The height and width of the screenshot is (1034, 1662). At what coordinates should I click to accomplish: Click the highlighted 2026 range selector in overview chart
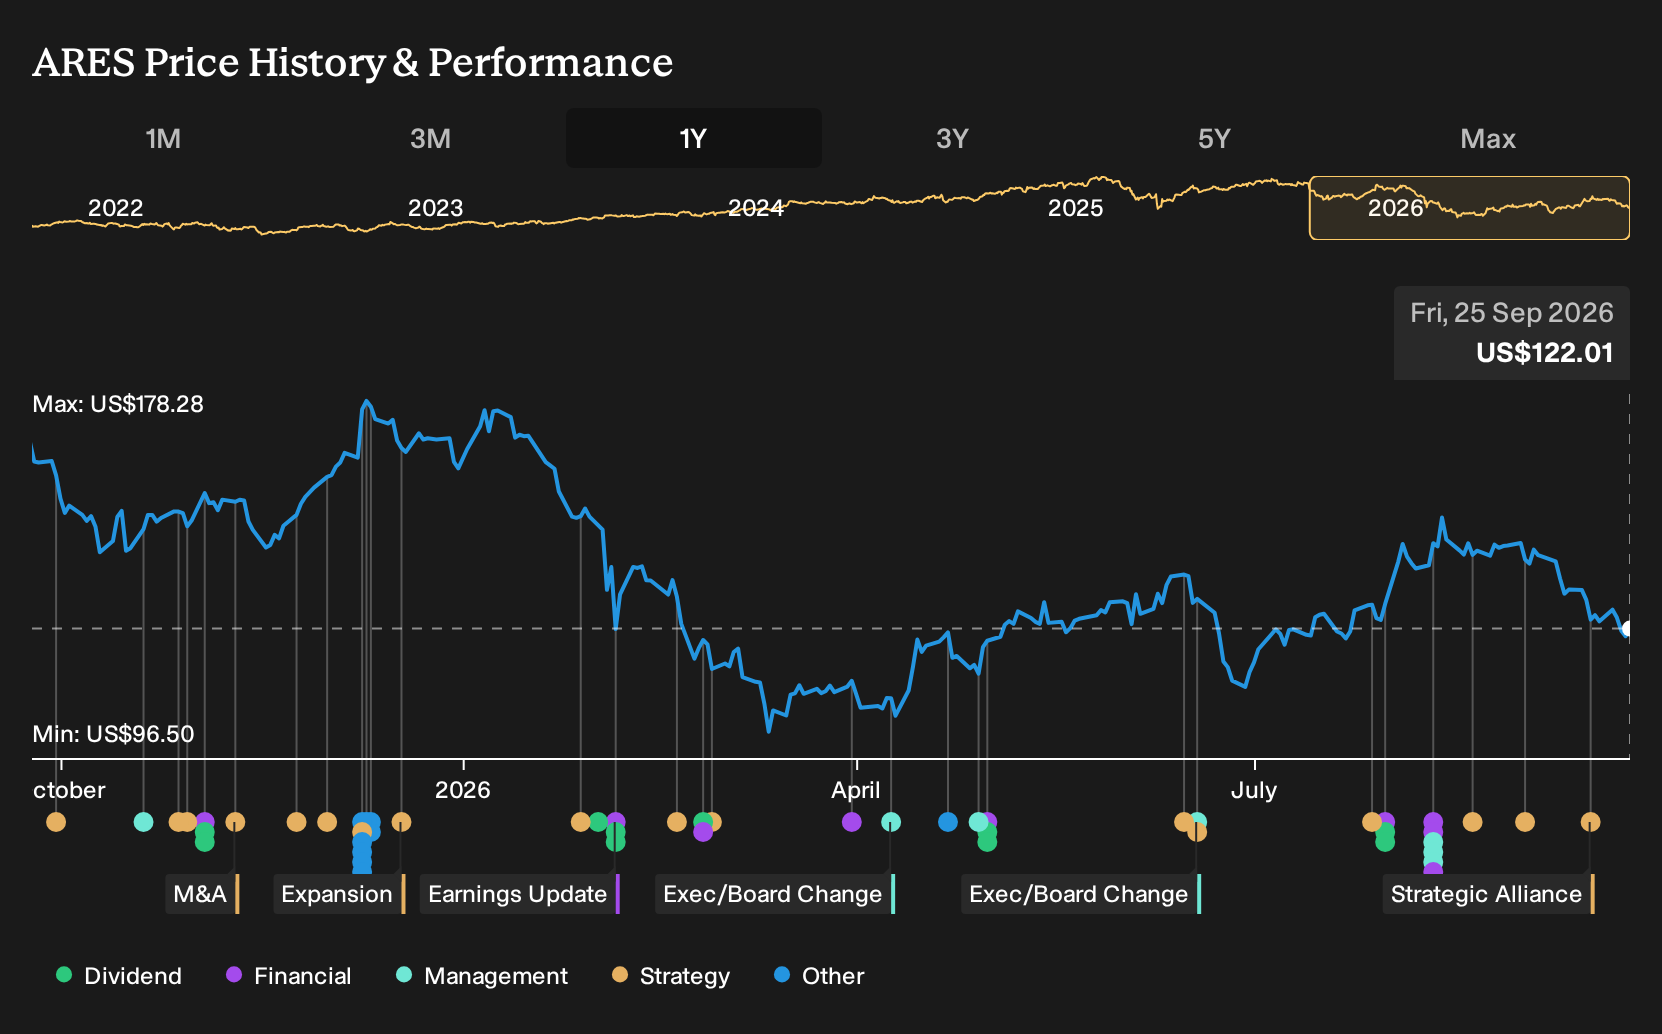pyautogui.click(x=1469, y=208)
